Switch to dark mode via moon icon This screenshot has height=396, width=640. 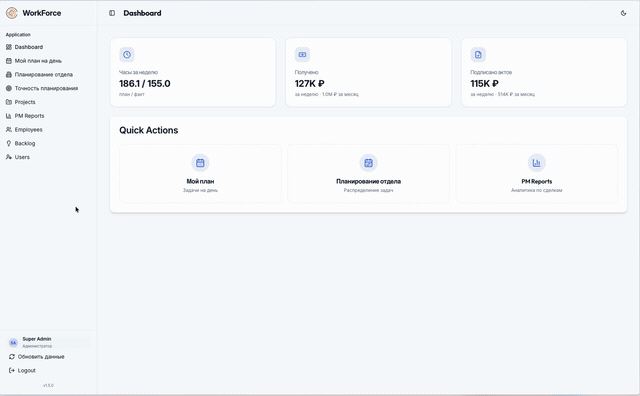tap(623, 13)
